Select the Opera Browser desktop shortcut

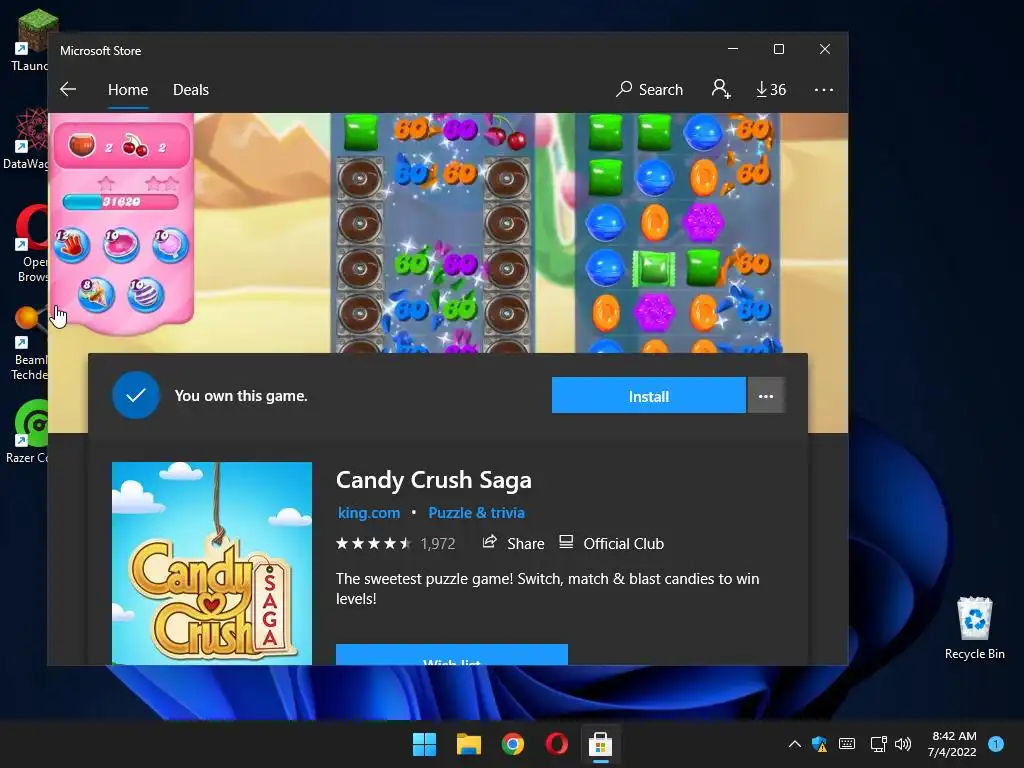31,243
